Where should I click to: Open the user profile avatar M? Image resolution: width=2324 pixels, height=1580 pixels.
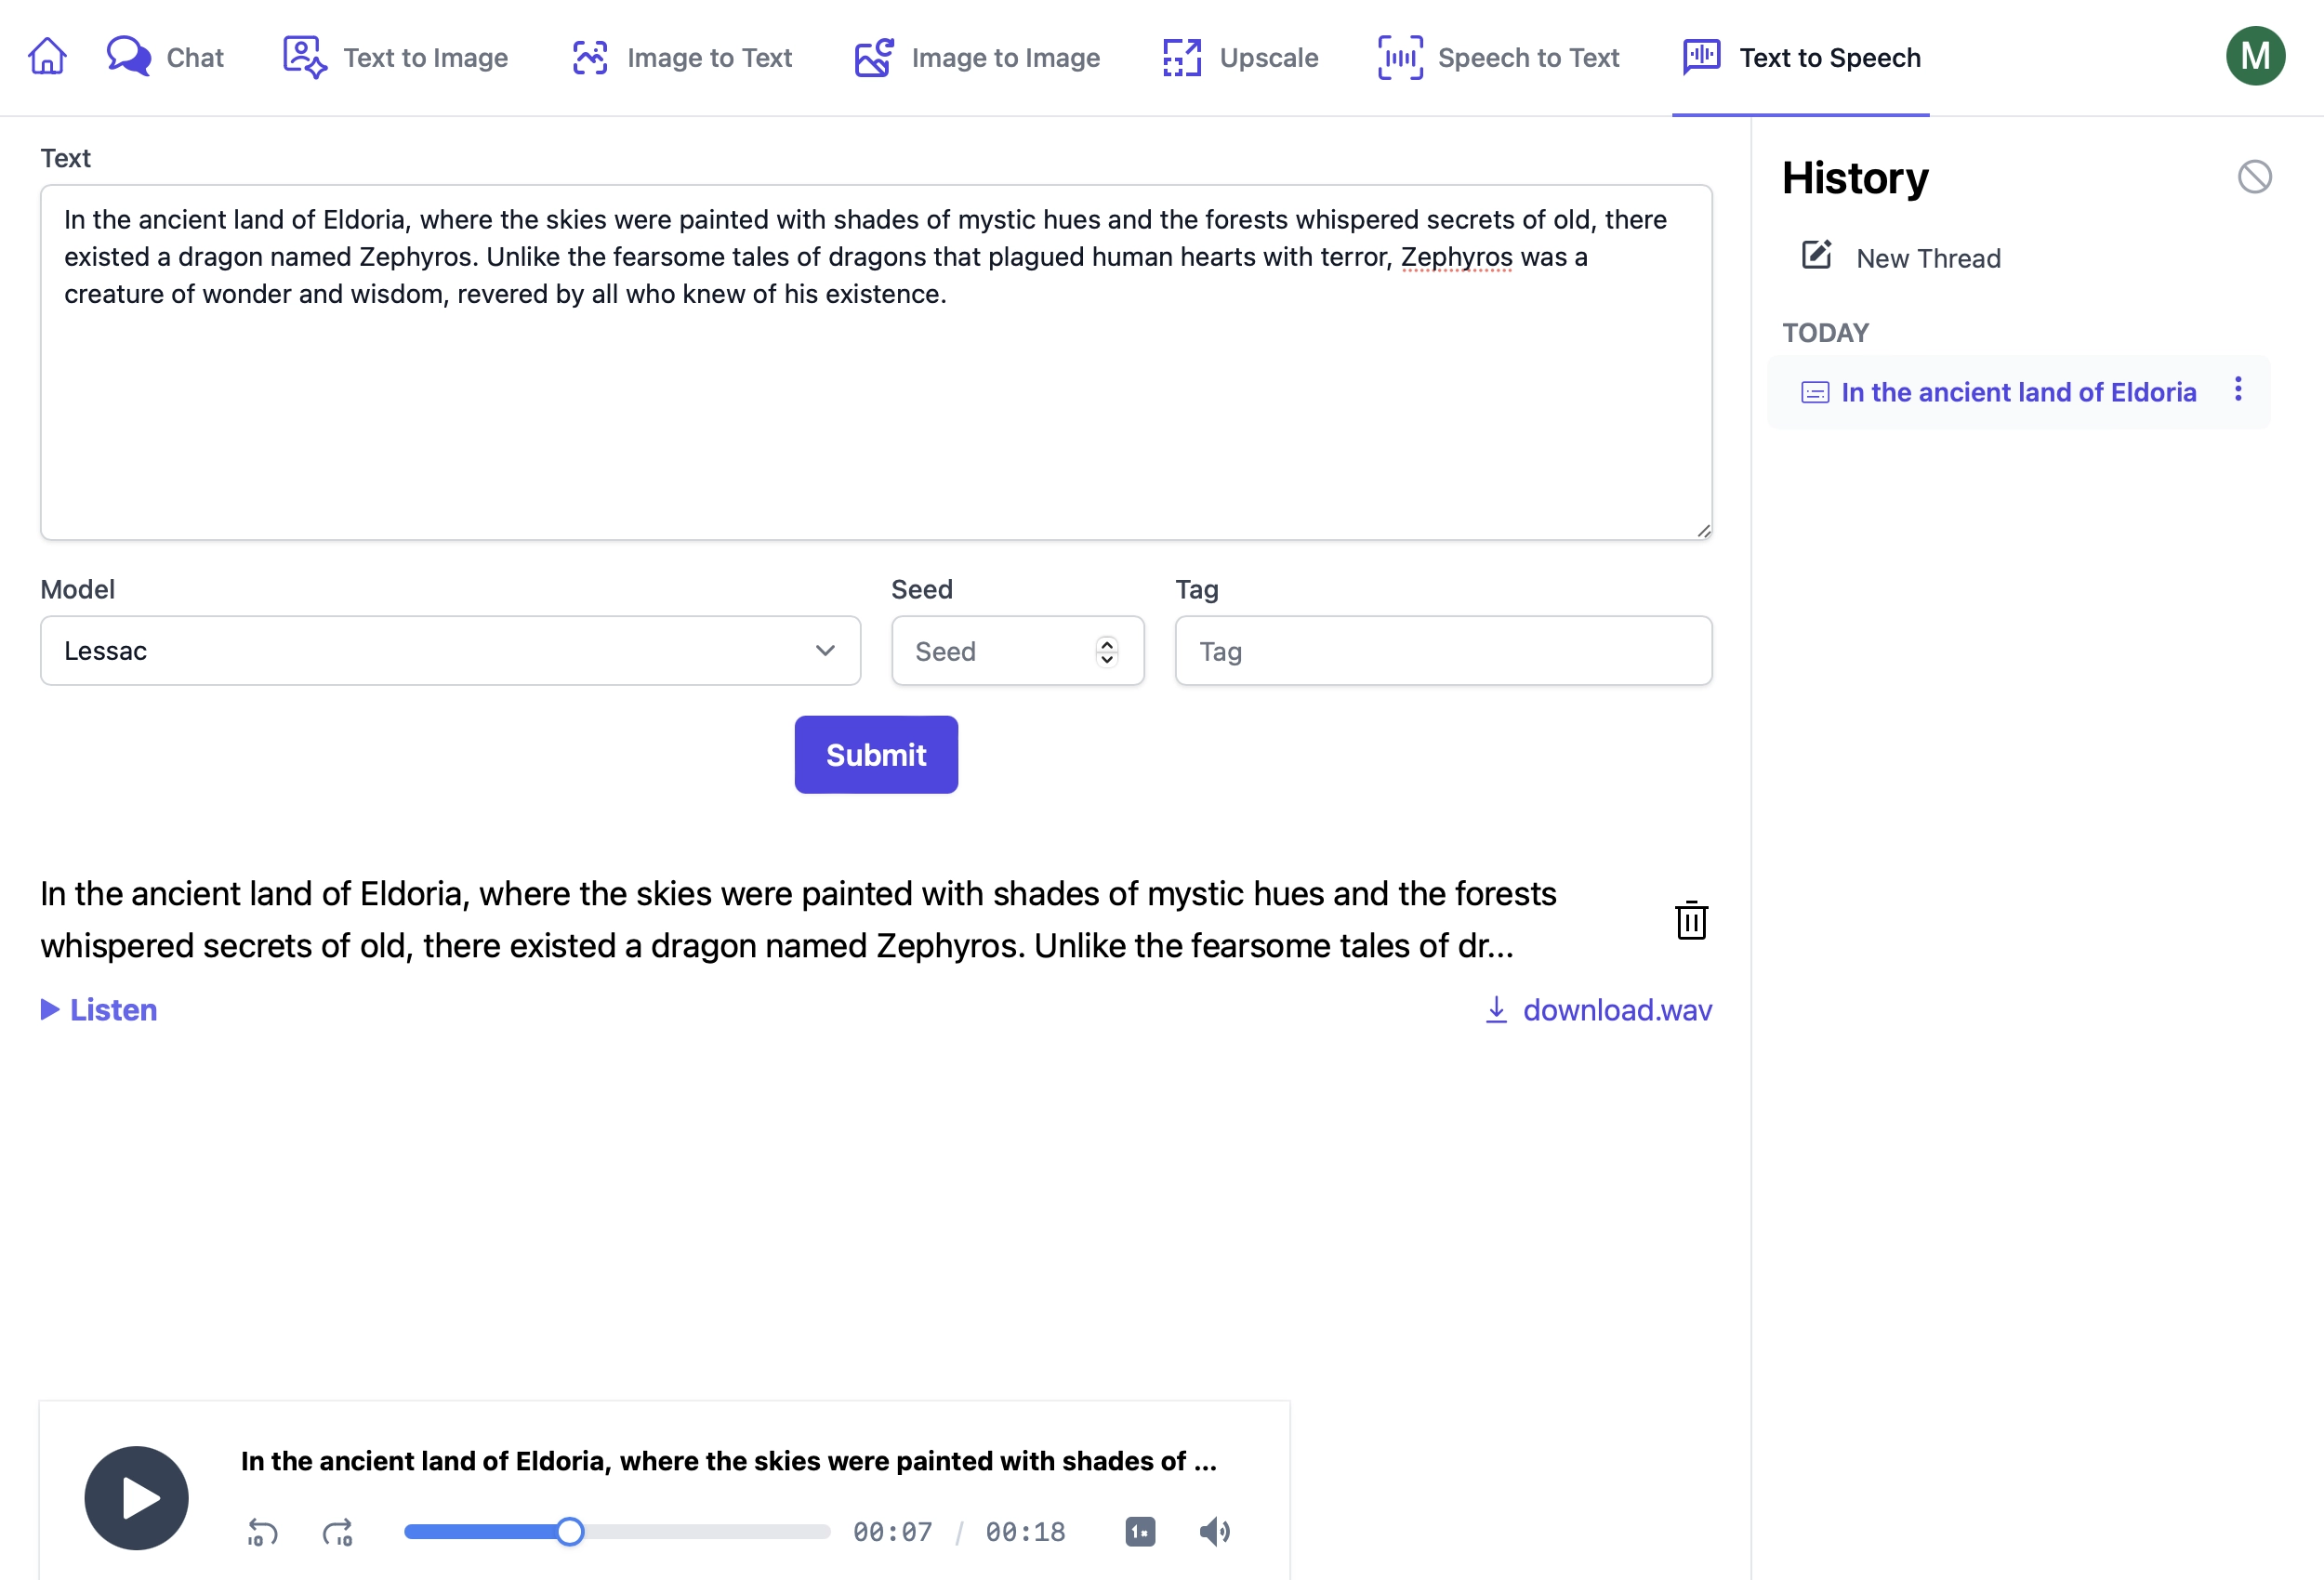2255,56
